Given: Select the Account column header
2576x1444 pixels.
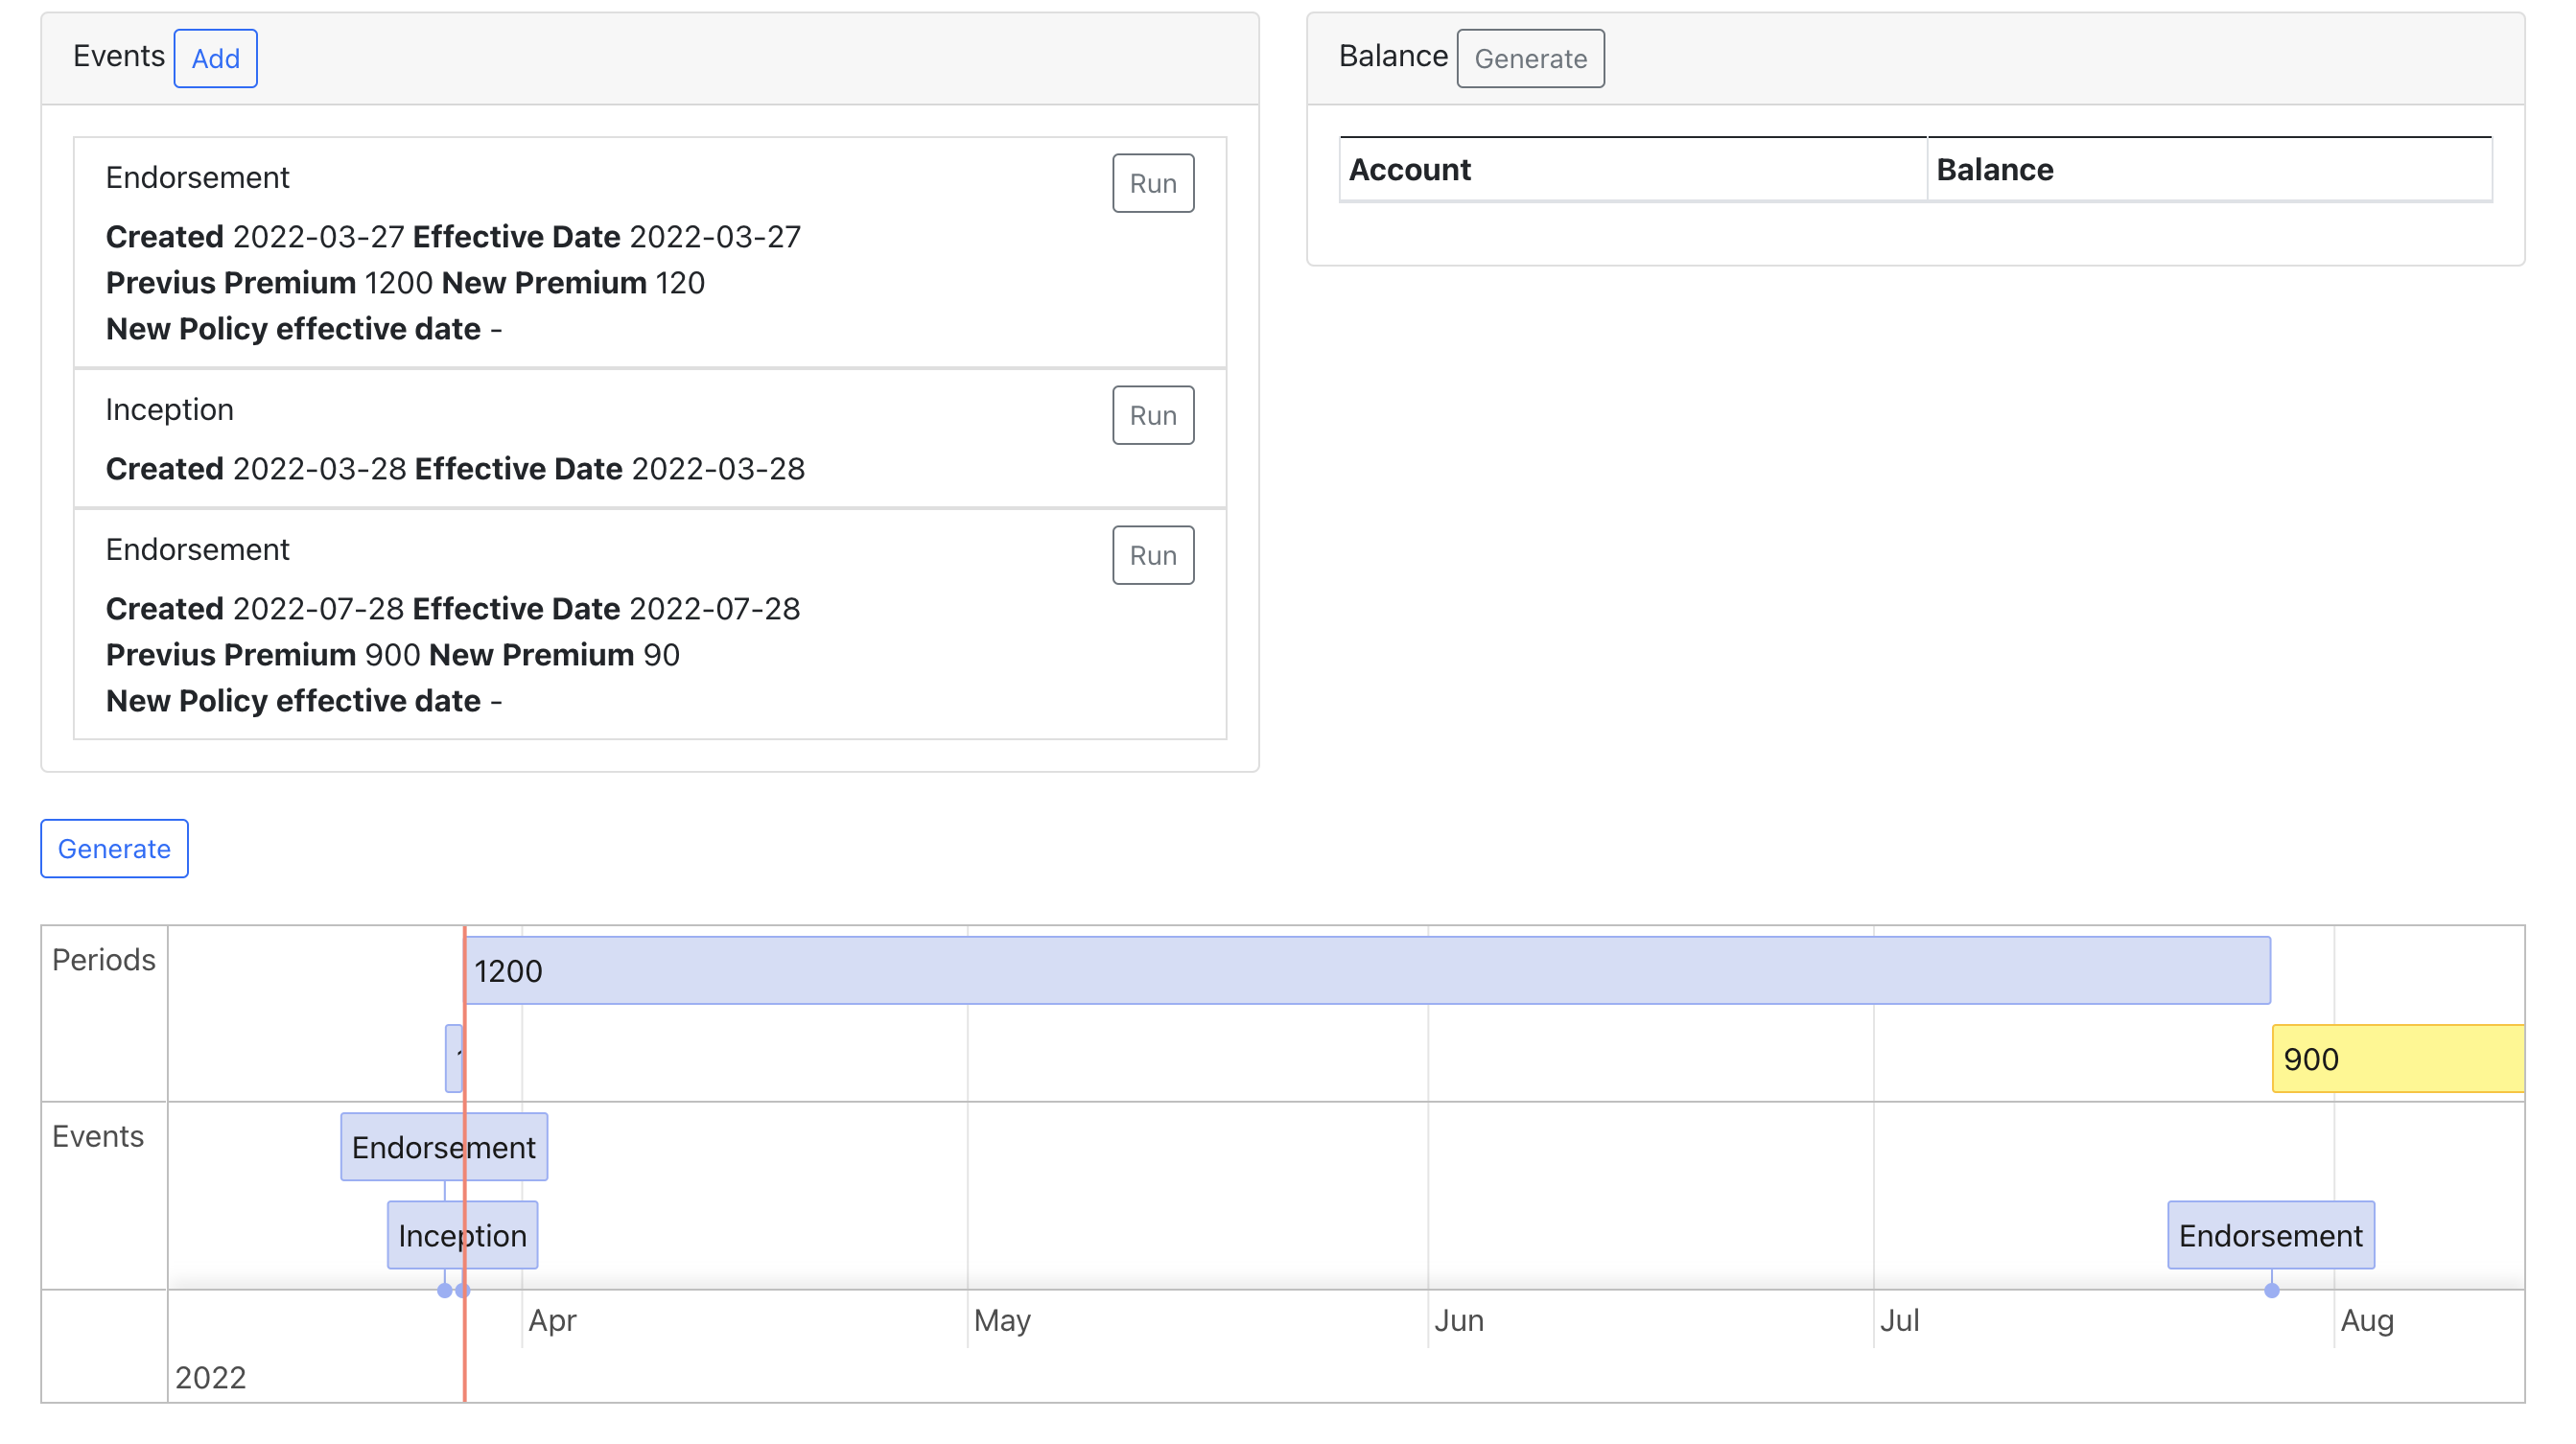Looking at the screenshot, I should click(x=1410, y=169).
